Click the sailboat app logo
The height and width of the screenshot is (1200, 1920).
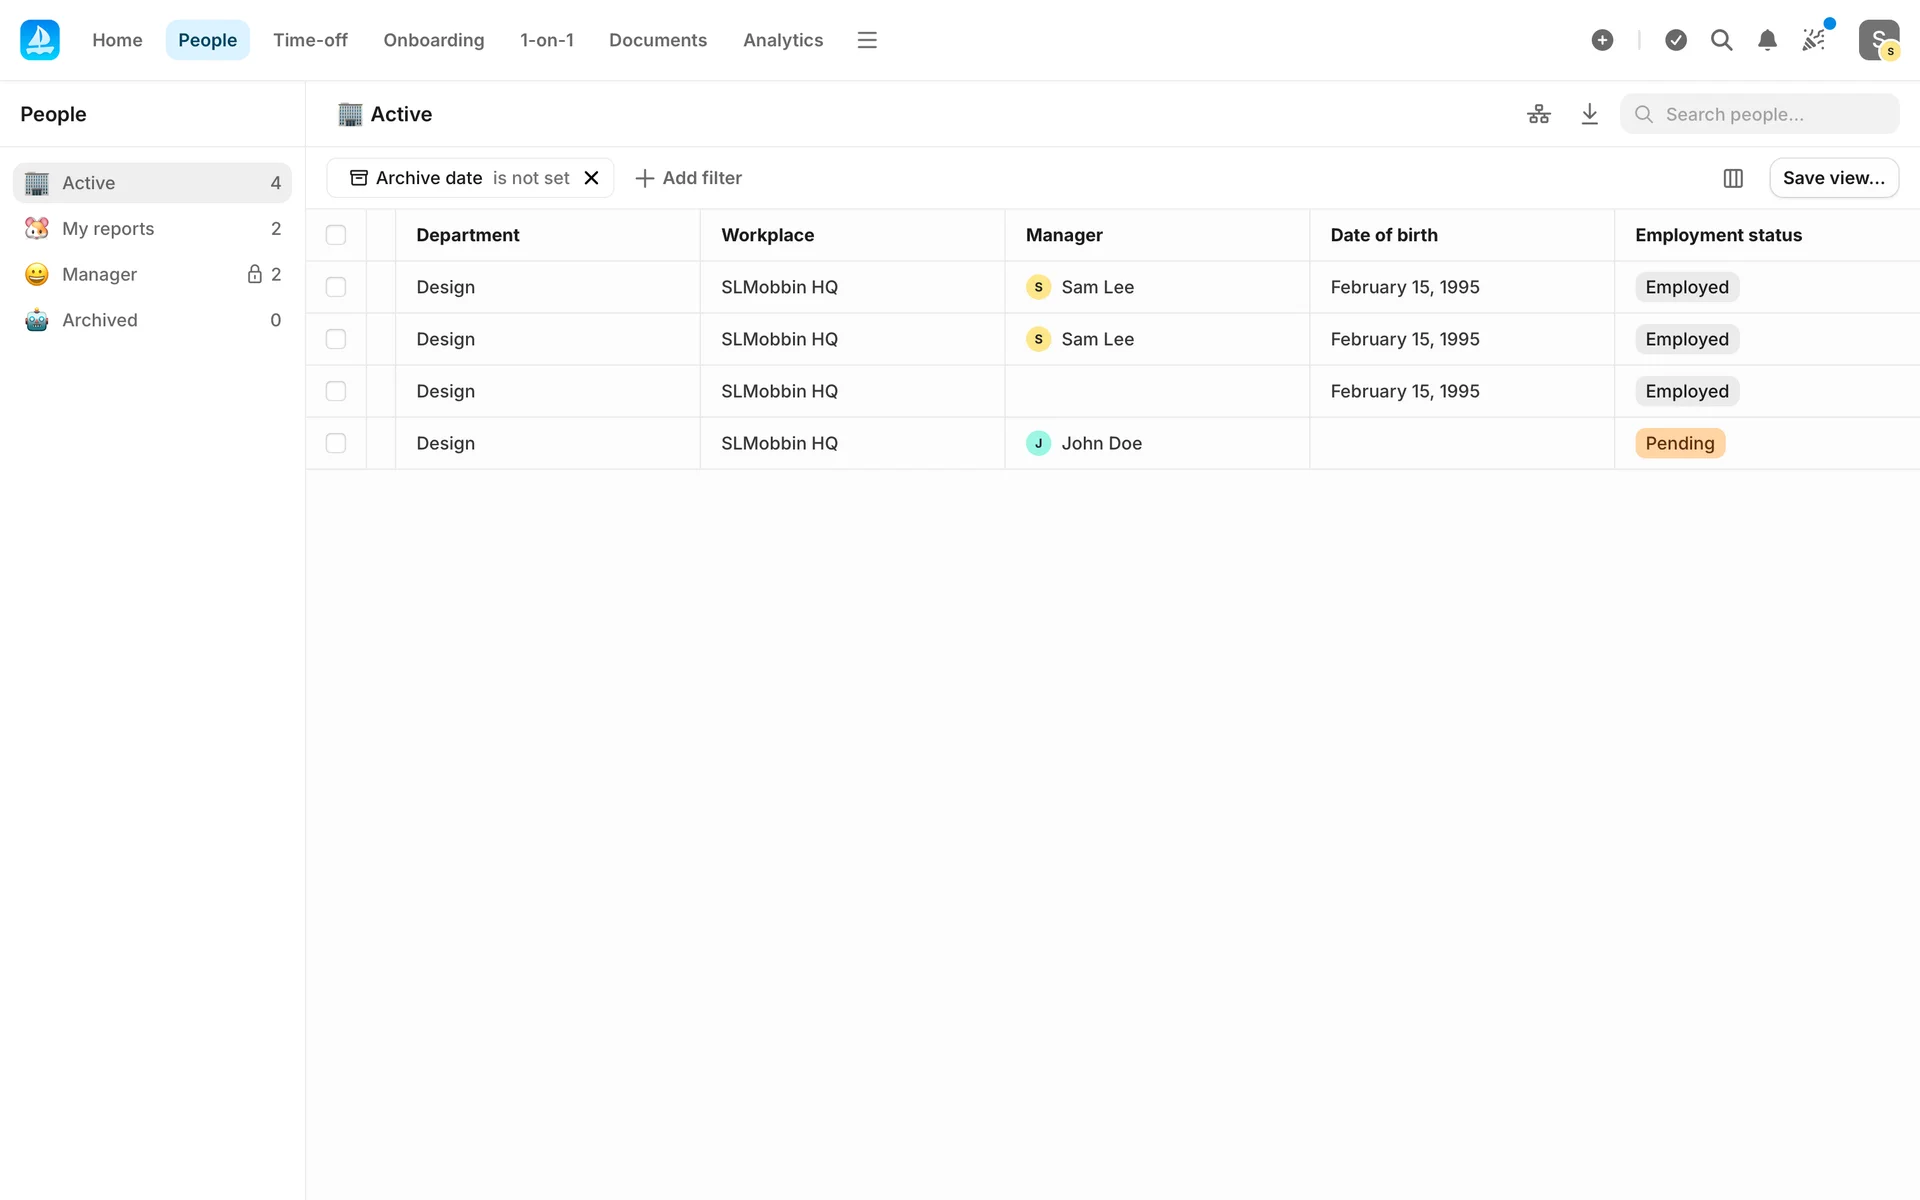(40, 40)
